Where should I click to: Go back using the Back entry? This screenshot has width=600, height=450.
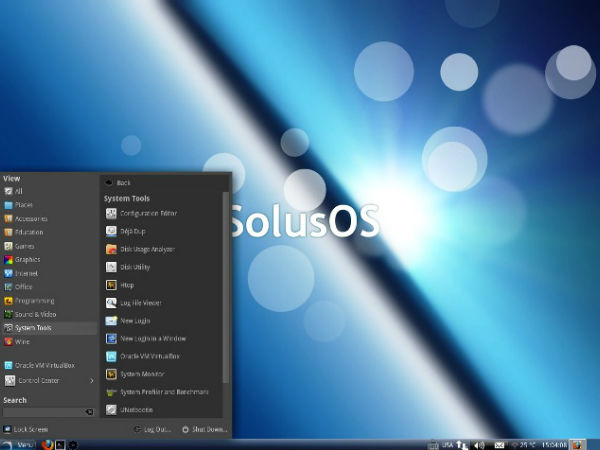[x=123, y=182]
